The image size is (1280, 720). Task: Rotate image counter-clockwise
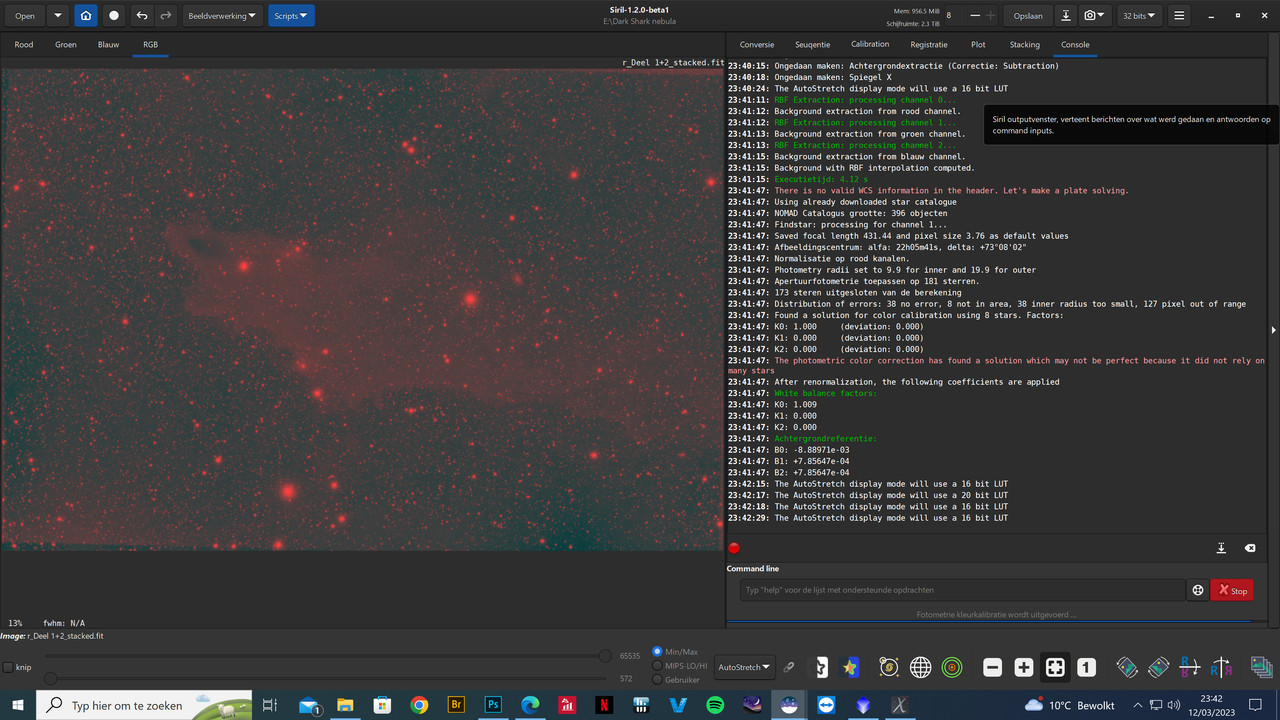(1127, 667)
